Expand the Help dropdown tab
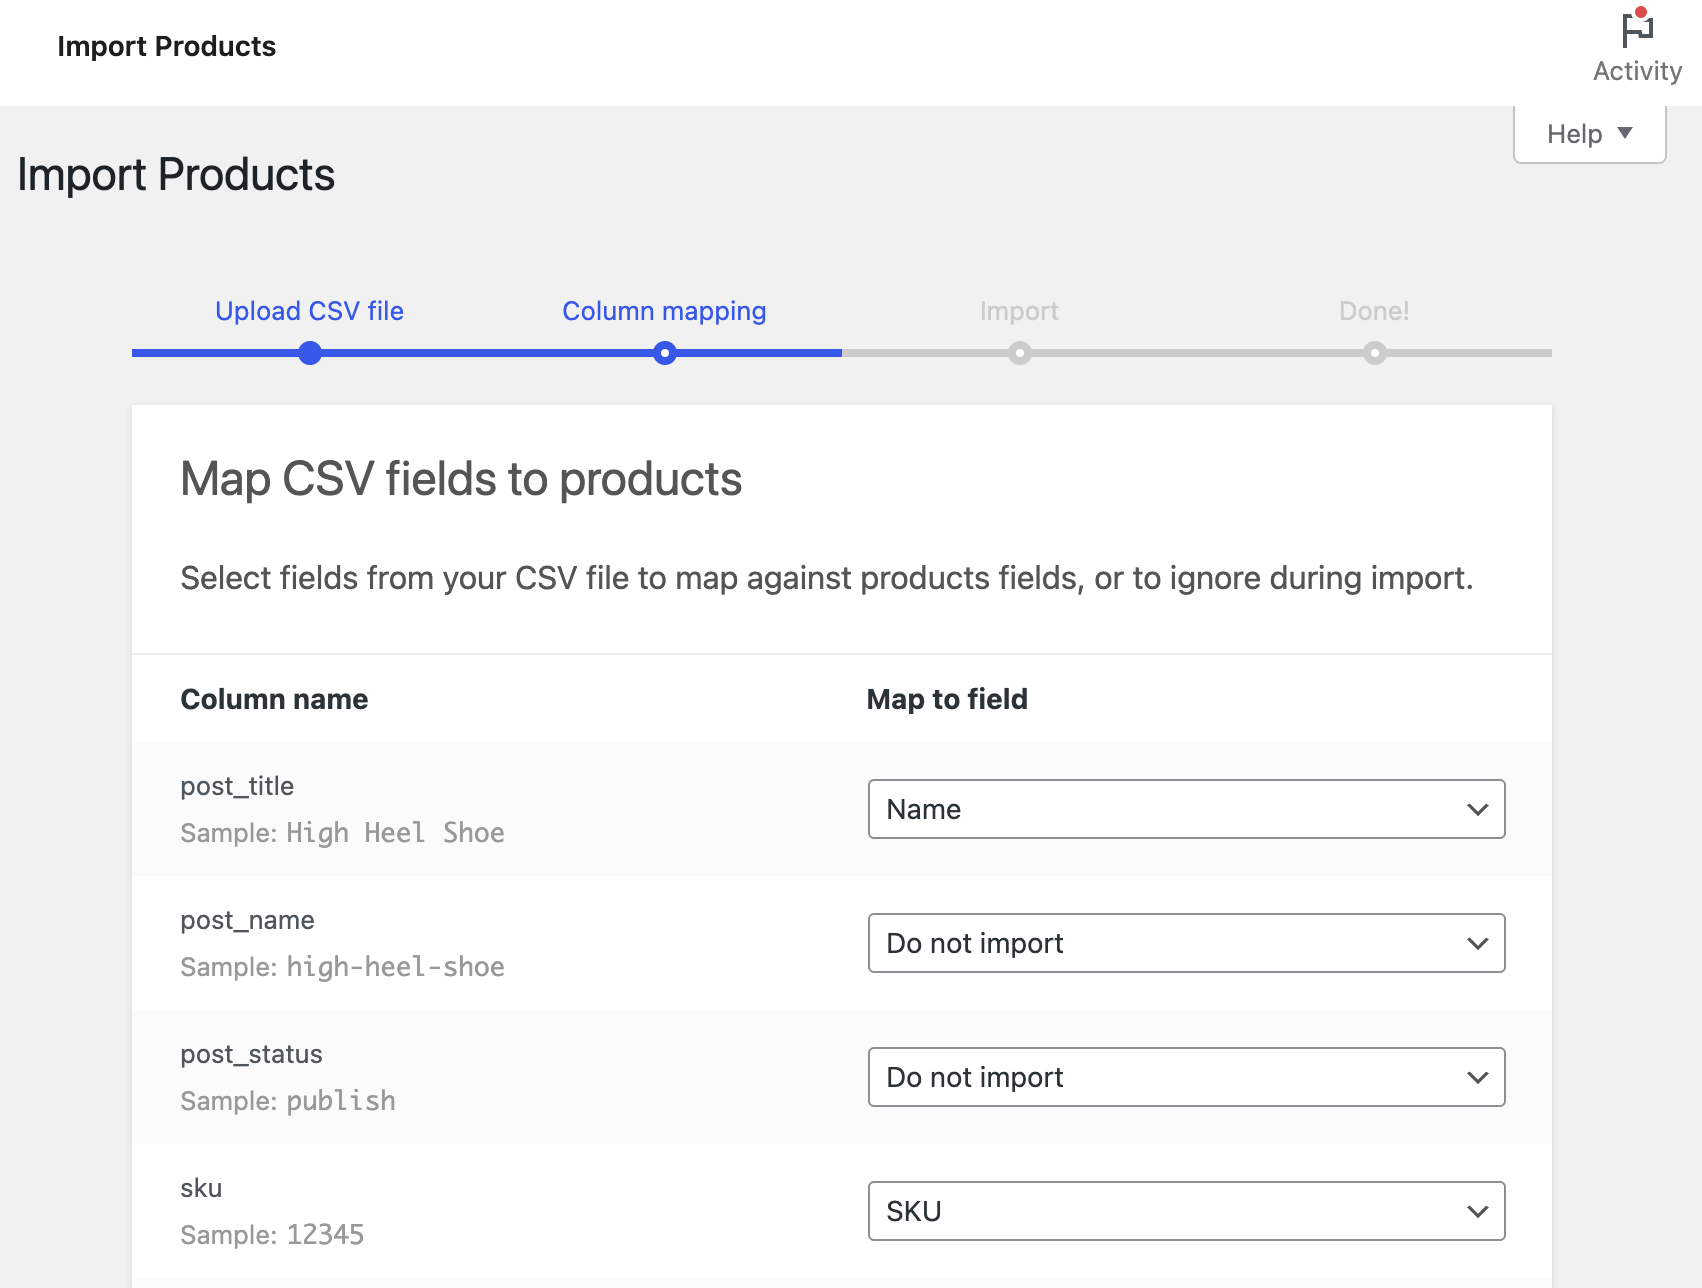This screenshot has width=1702, height=1288. 1589,134
